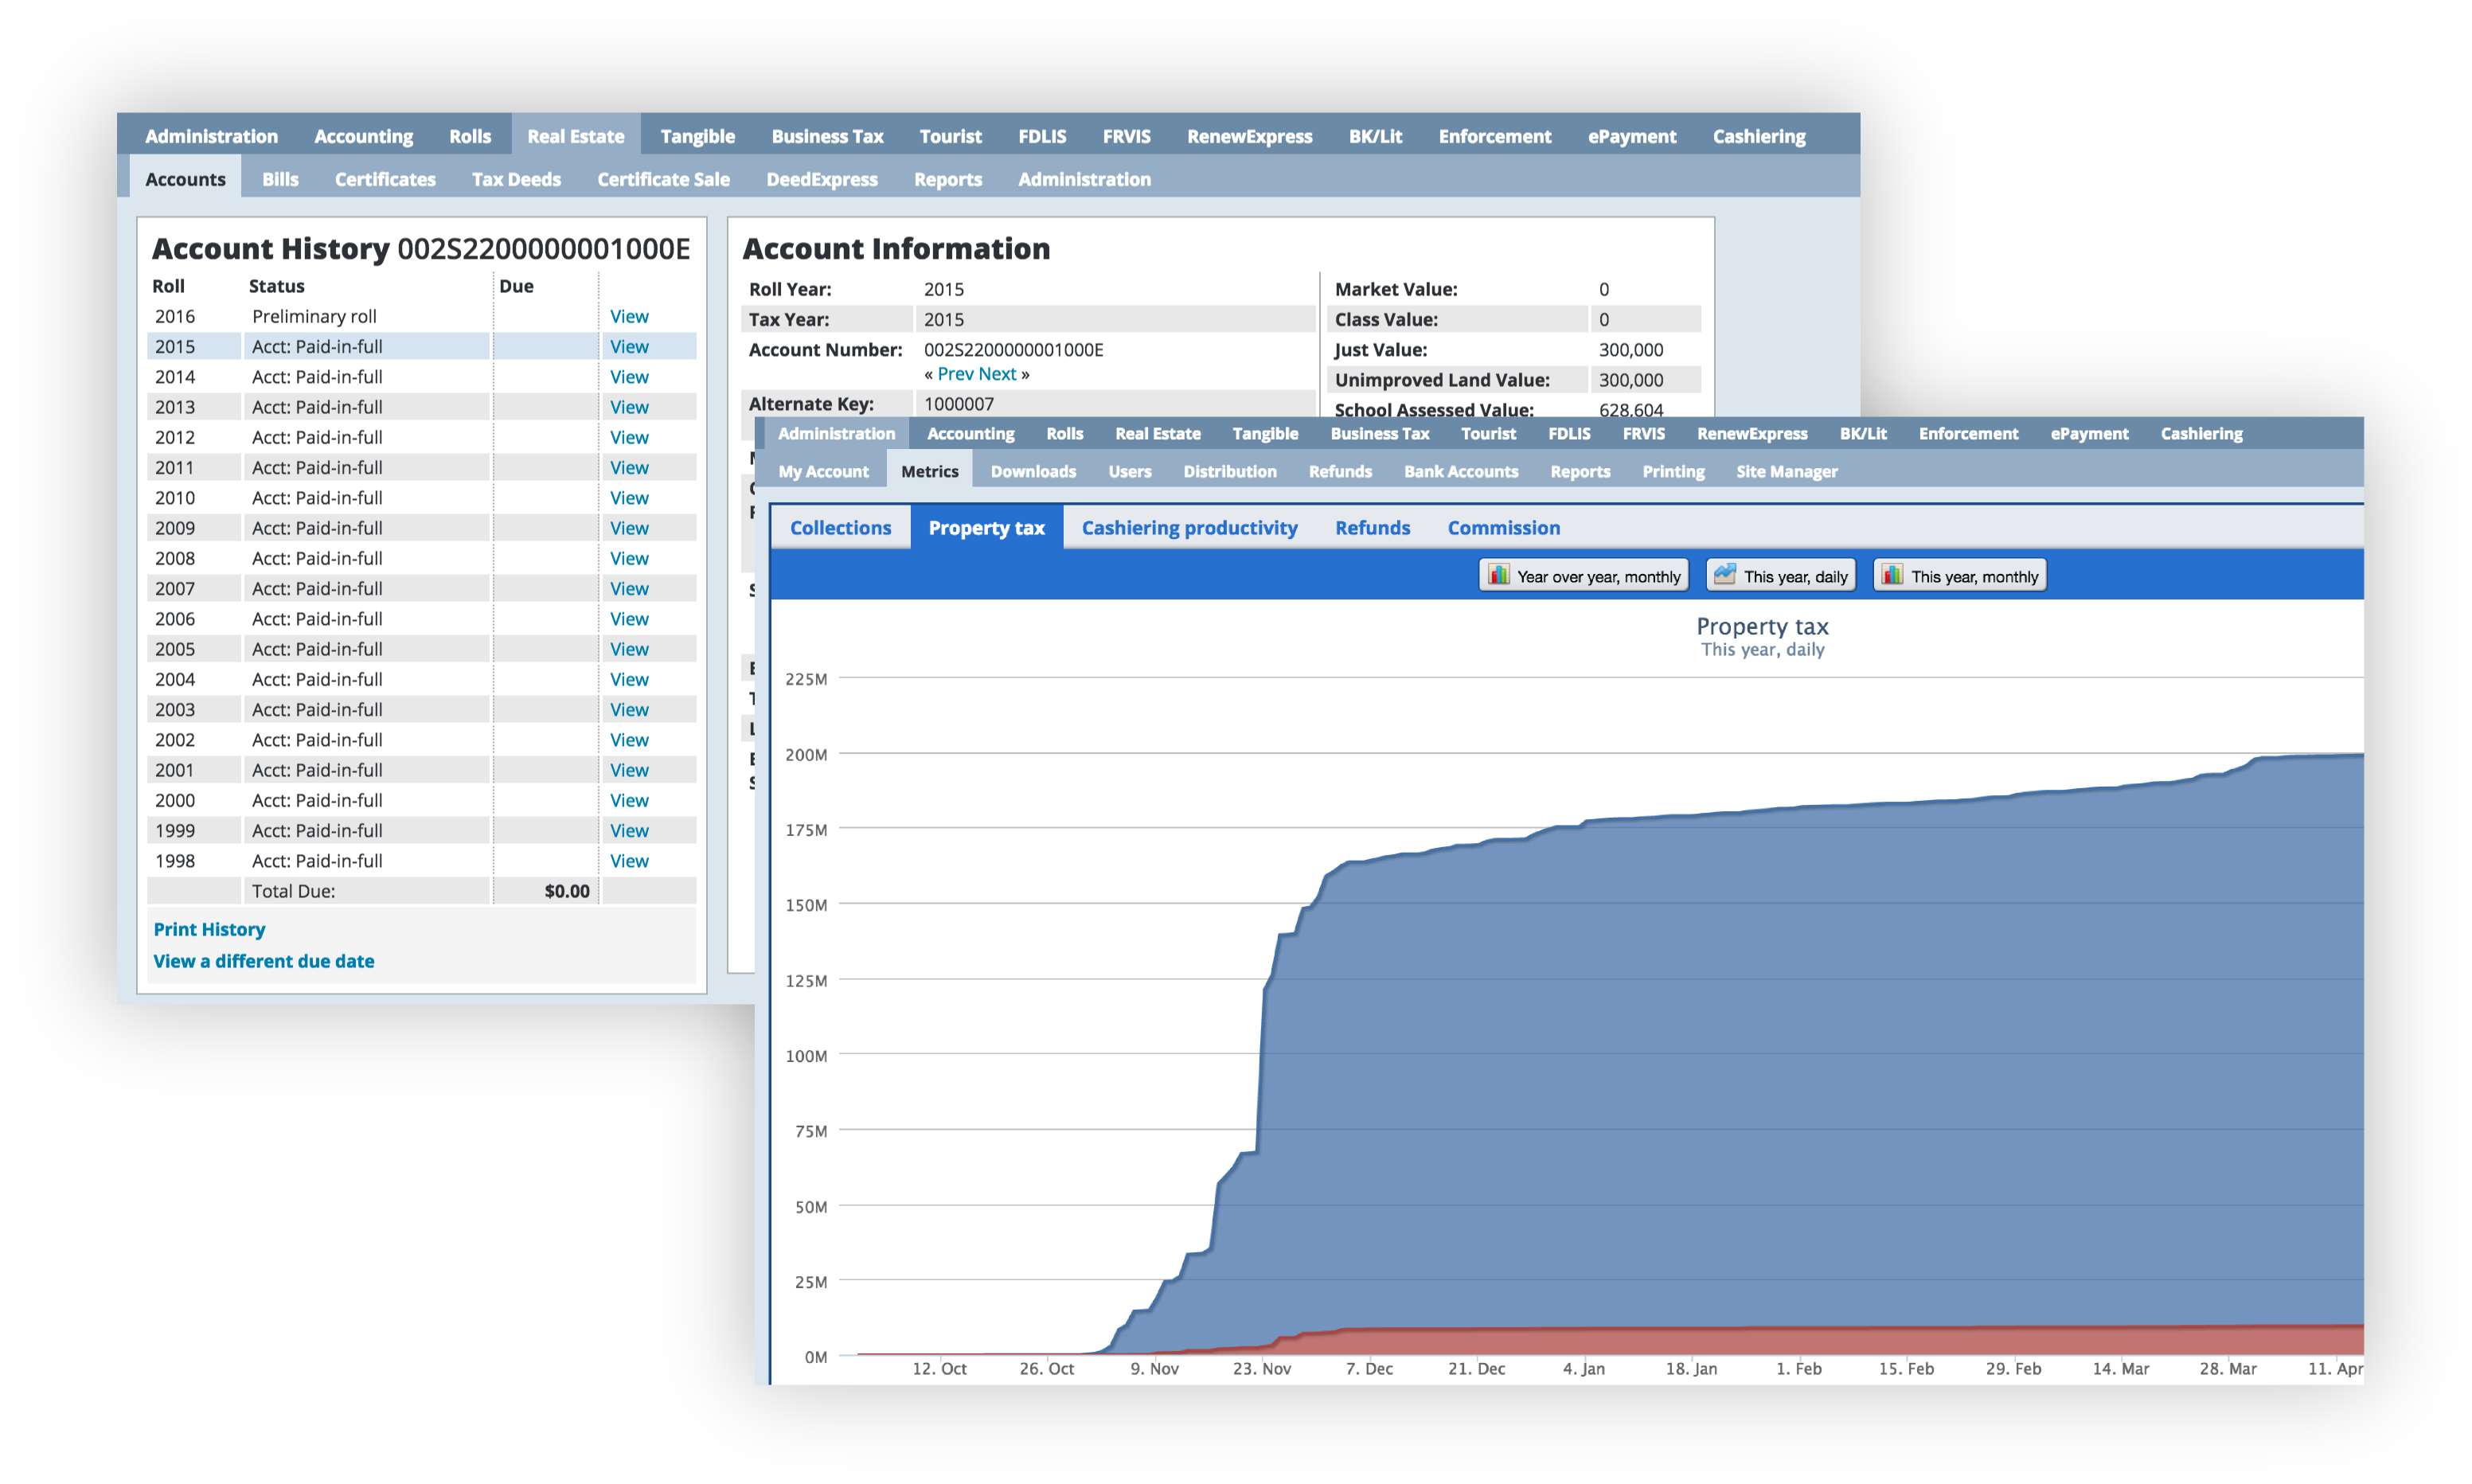Image resolution: width=2472 pixels, height=1484 pixels.
Task: Click View link for 2016 roll
Action: click(629, 316)
